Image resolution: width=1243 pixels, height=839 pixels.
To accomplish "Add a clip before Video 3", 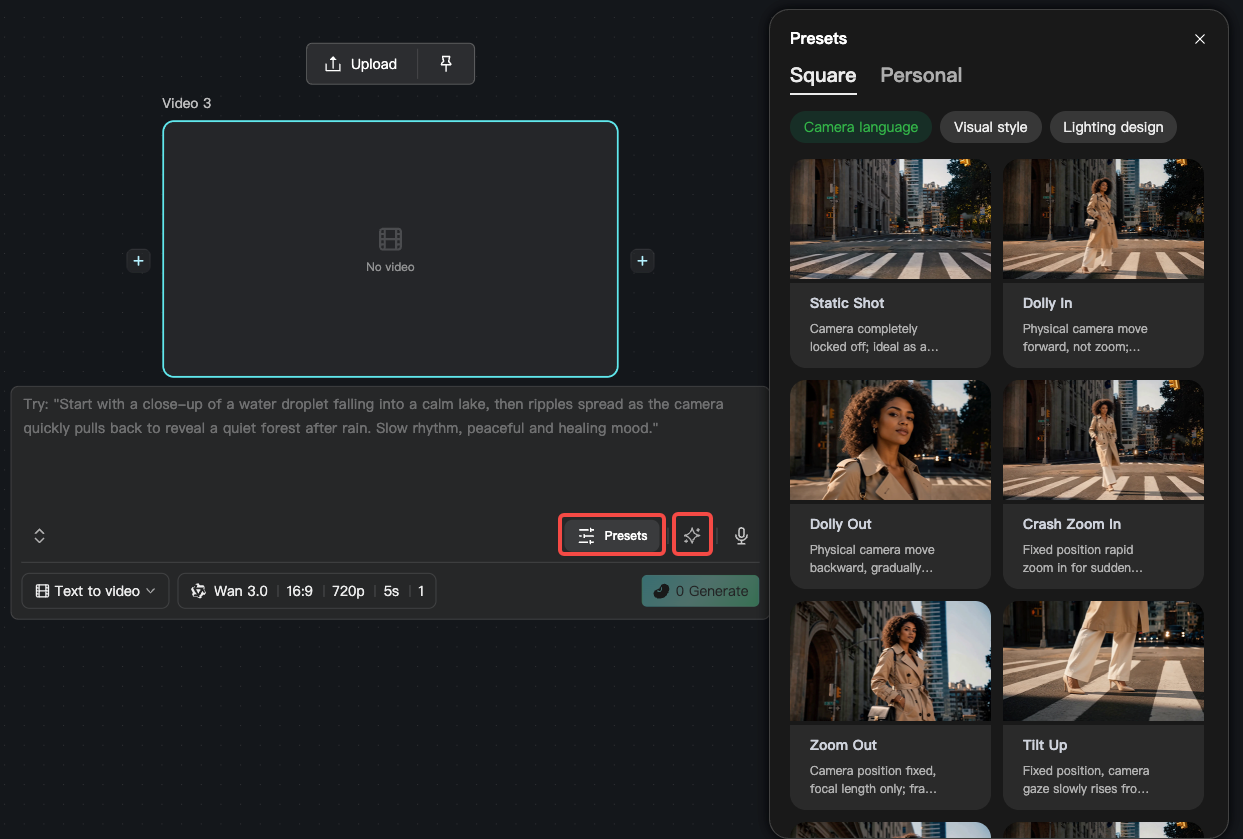I will [139, 261].
